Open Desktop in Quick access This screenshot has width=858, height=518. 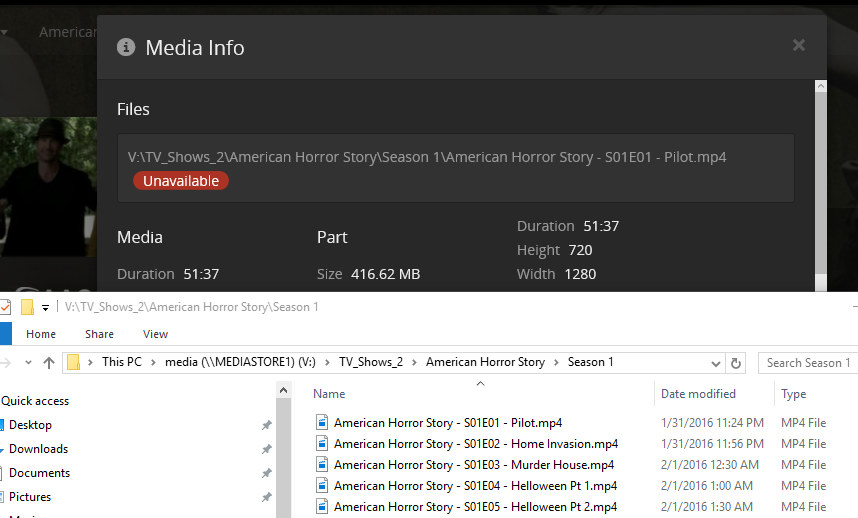30,425
